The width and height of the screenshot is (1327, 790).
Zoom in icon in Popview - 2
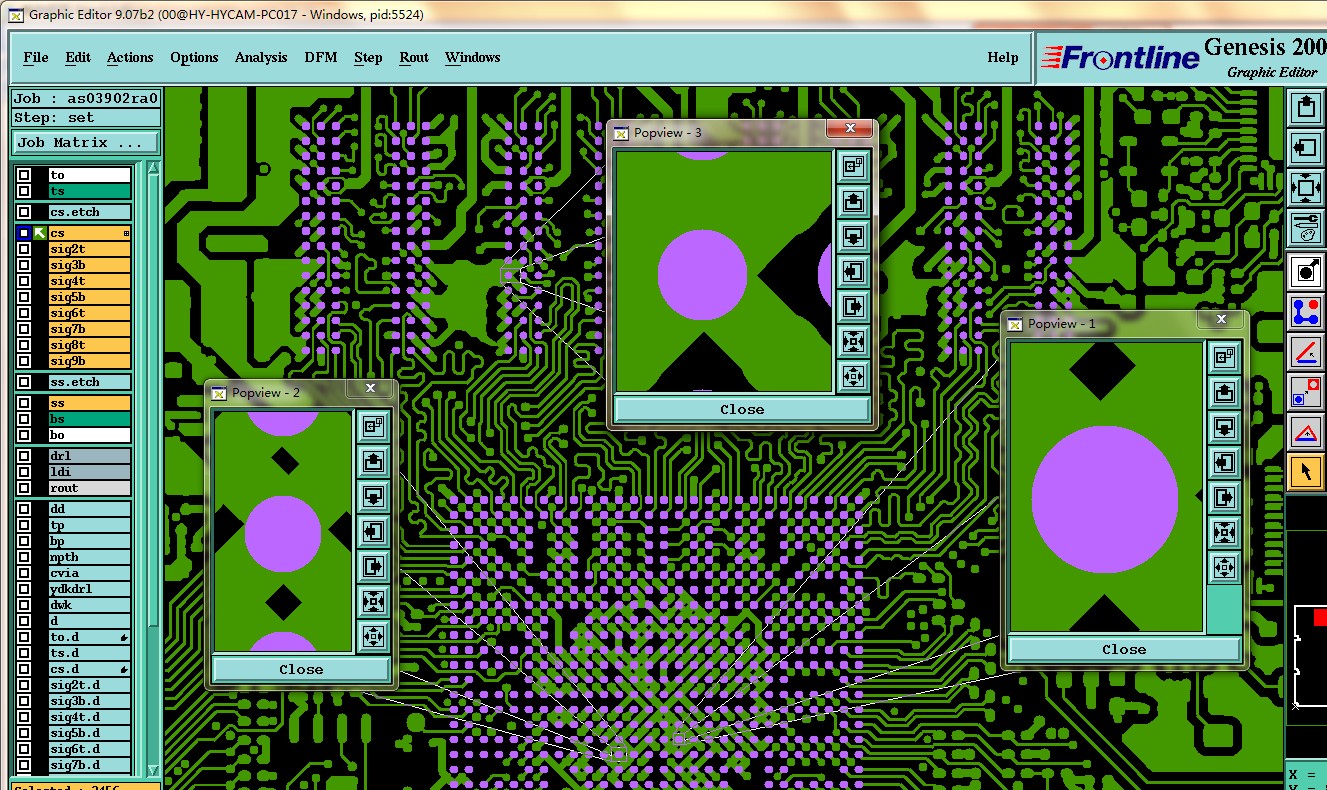tap(373, 601)
